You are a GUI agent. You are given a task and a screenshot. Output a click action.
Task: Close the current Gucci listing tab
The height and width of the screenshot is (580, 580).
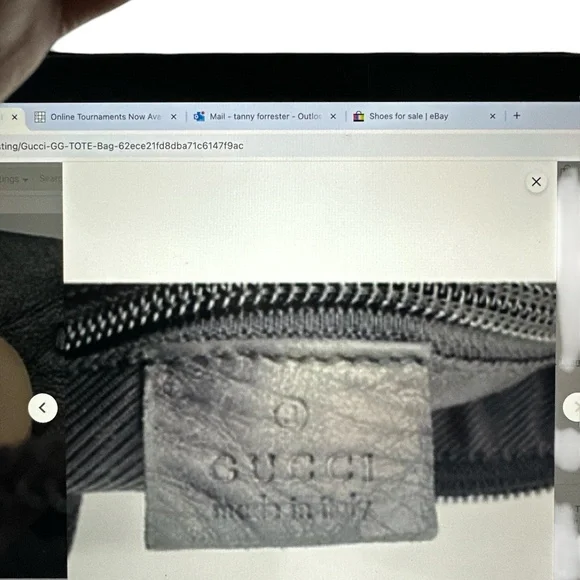pos(14,117)
